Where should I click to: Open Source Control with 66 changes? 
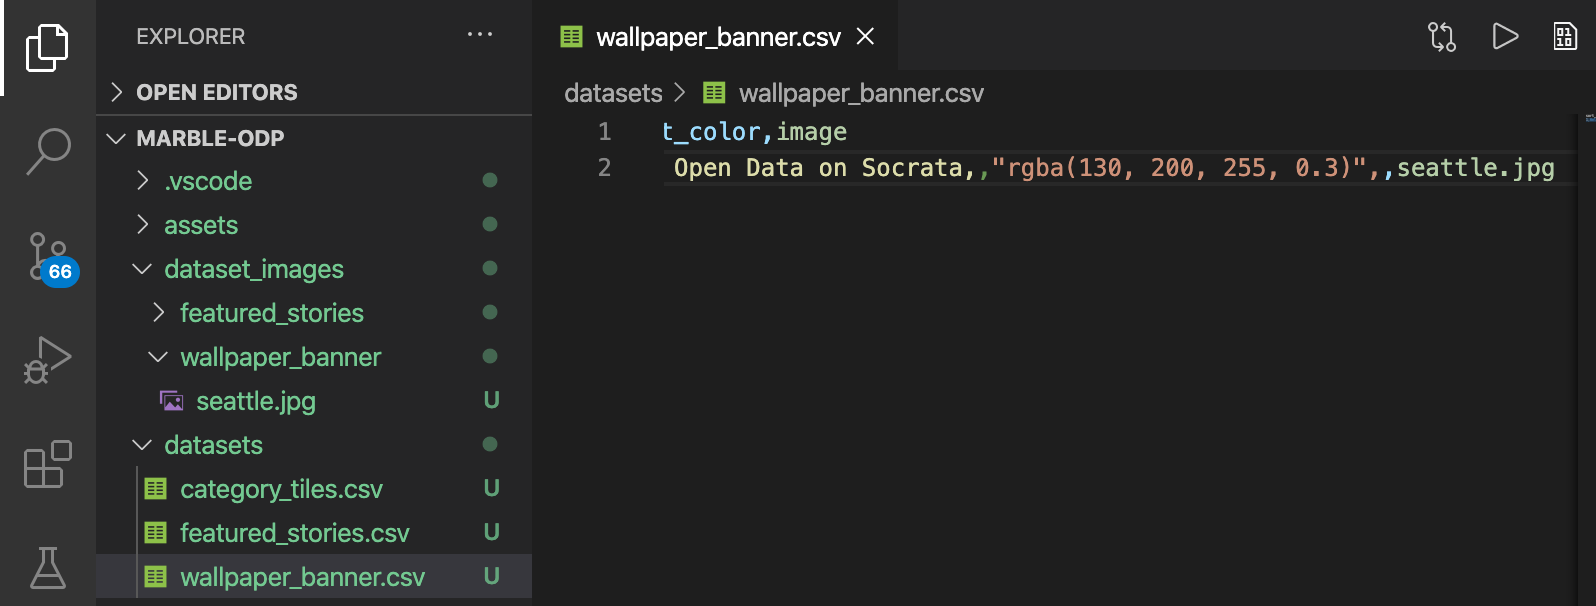[50, 259]
